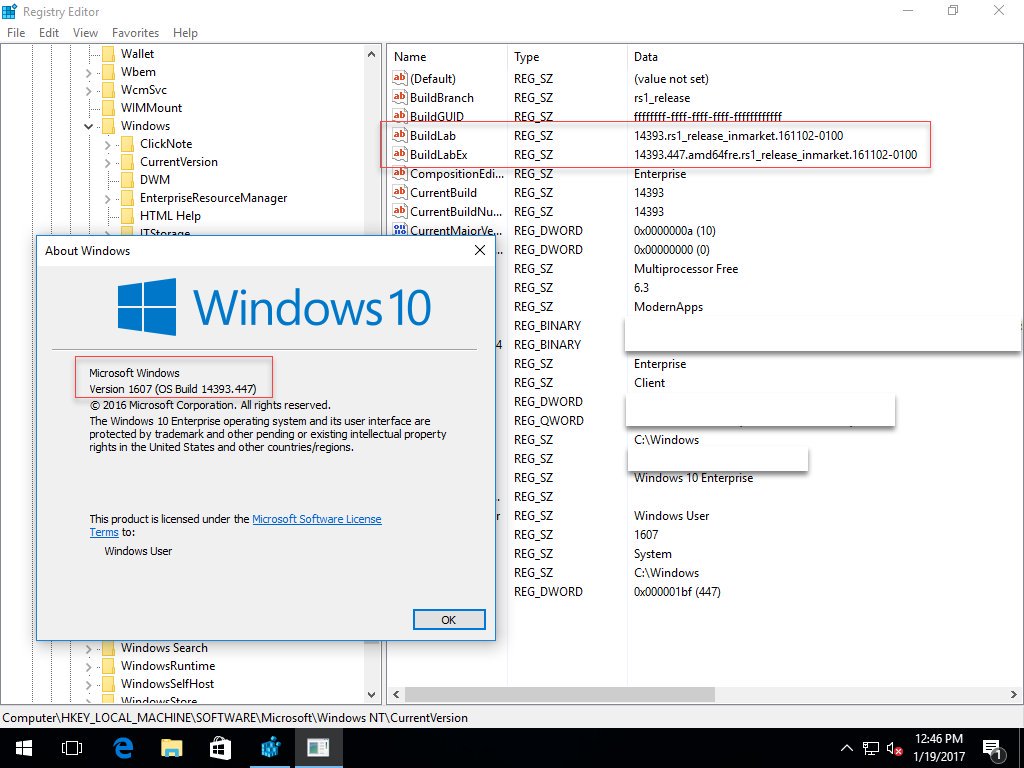The height and width of the screenshot is (768, 1024).
Task: Click the (Default) string value icon
Action: click(400, 78)
